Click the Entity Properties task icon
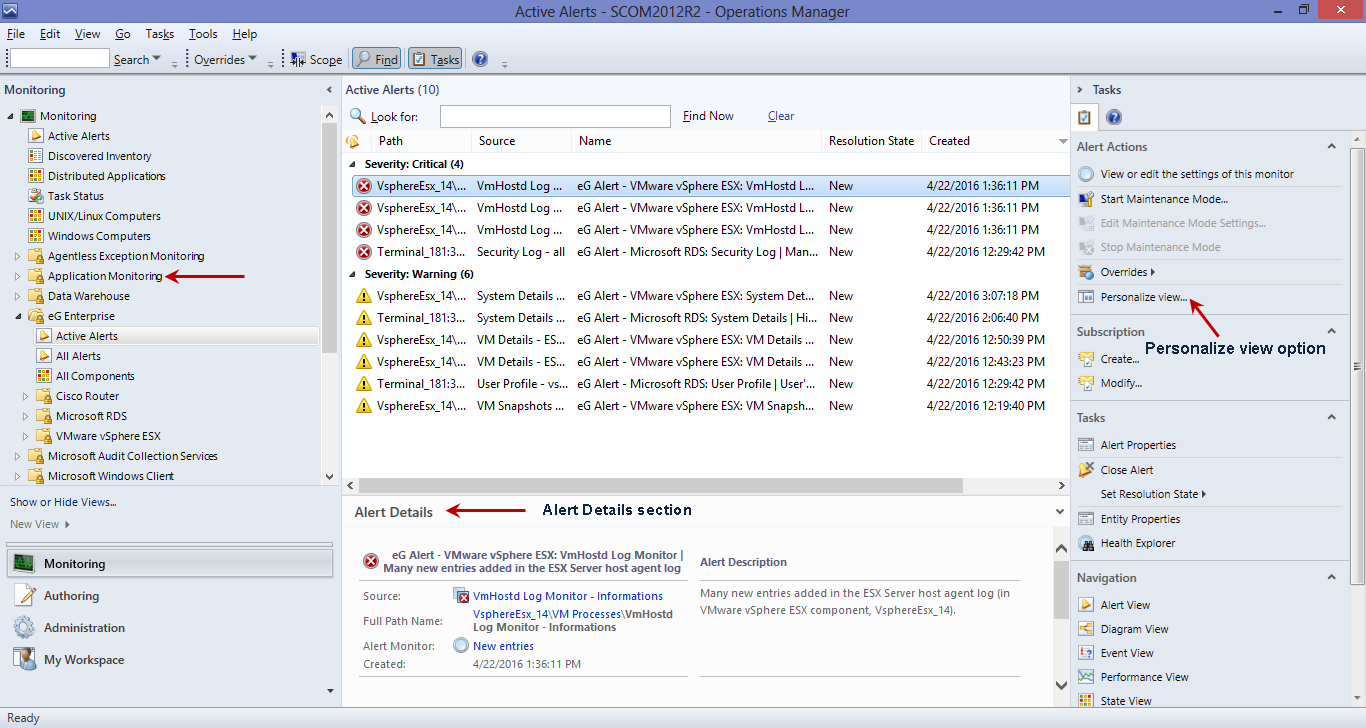 pyautogui.click(x=1086, y=519)
